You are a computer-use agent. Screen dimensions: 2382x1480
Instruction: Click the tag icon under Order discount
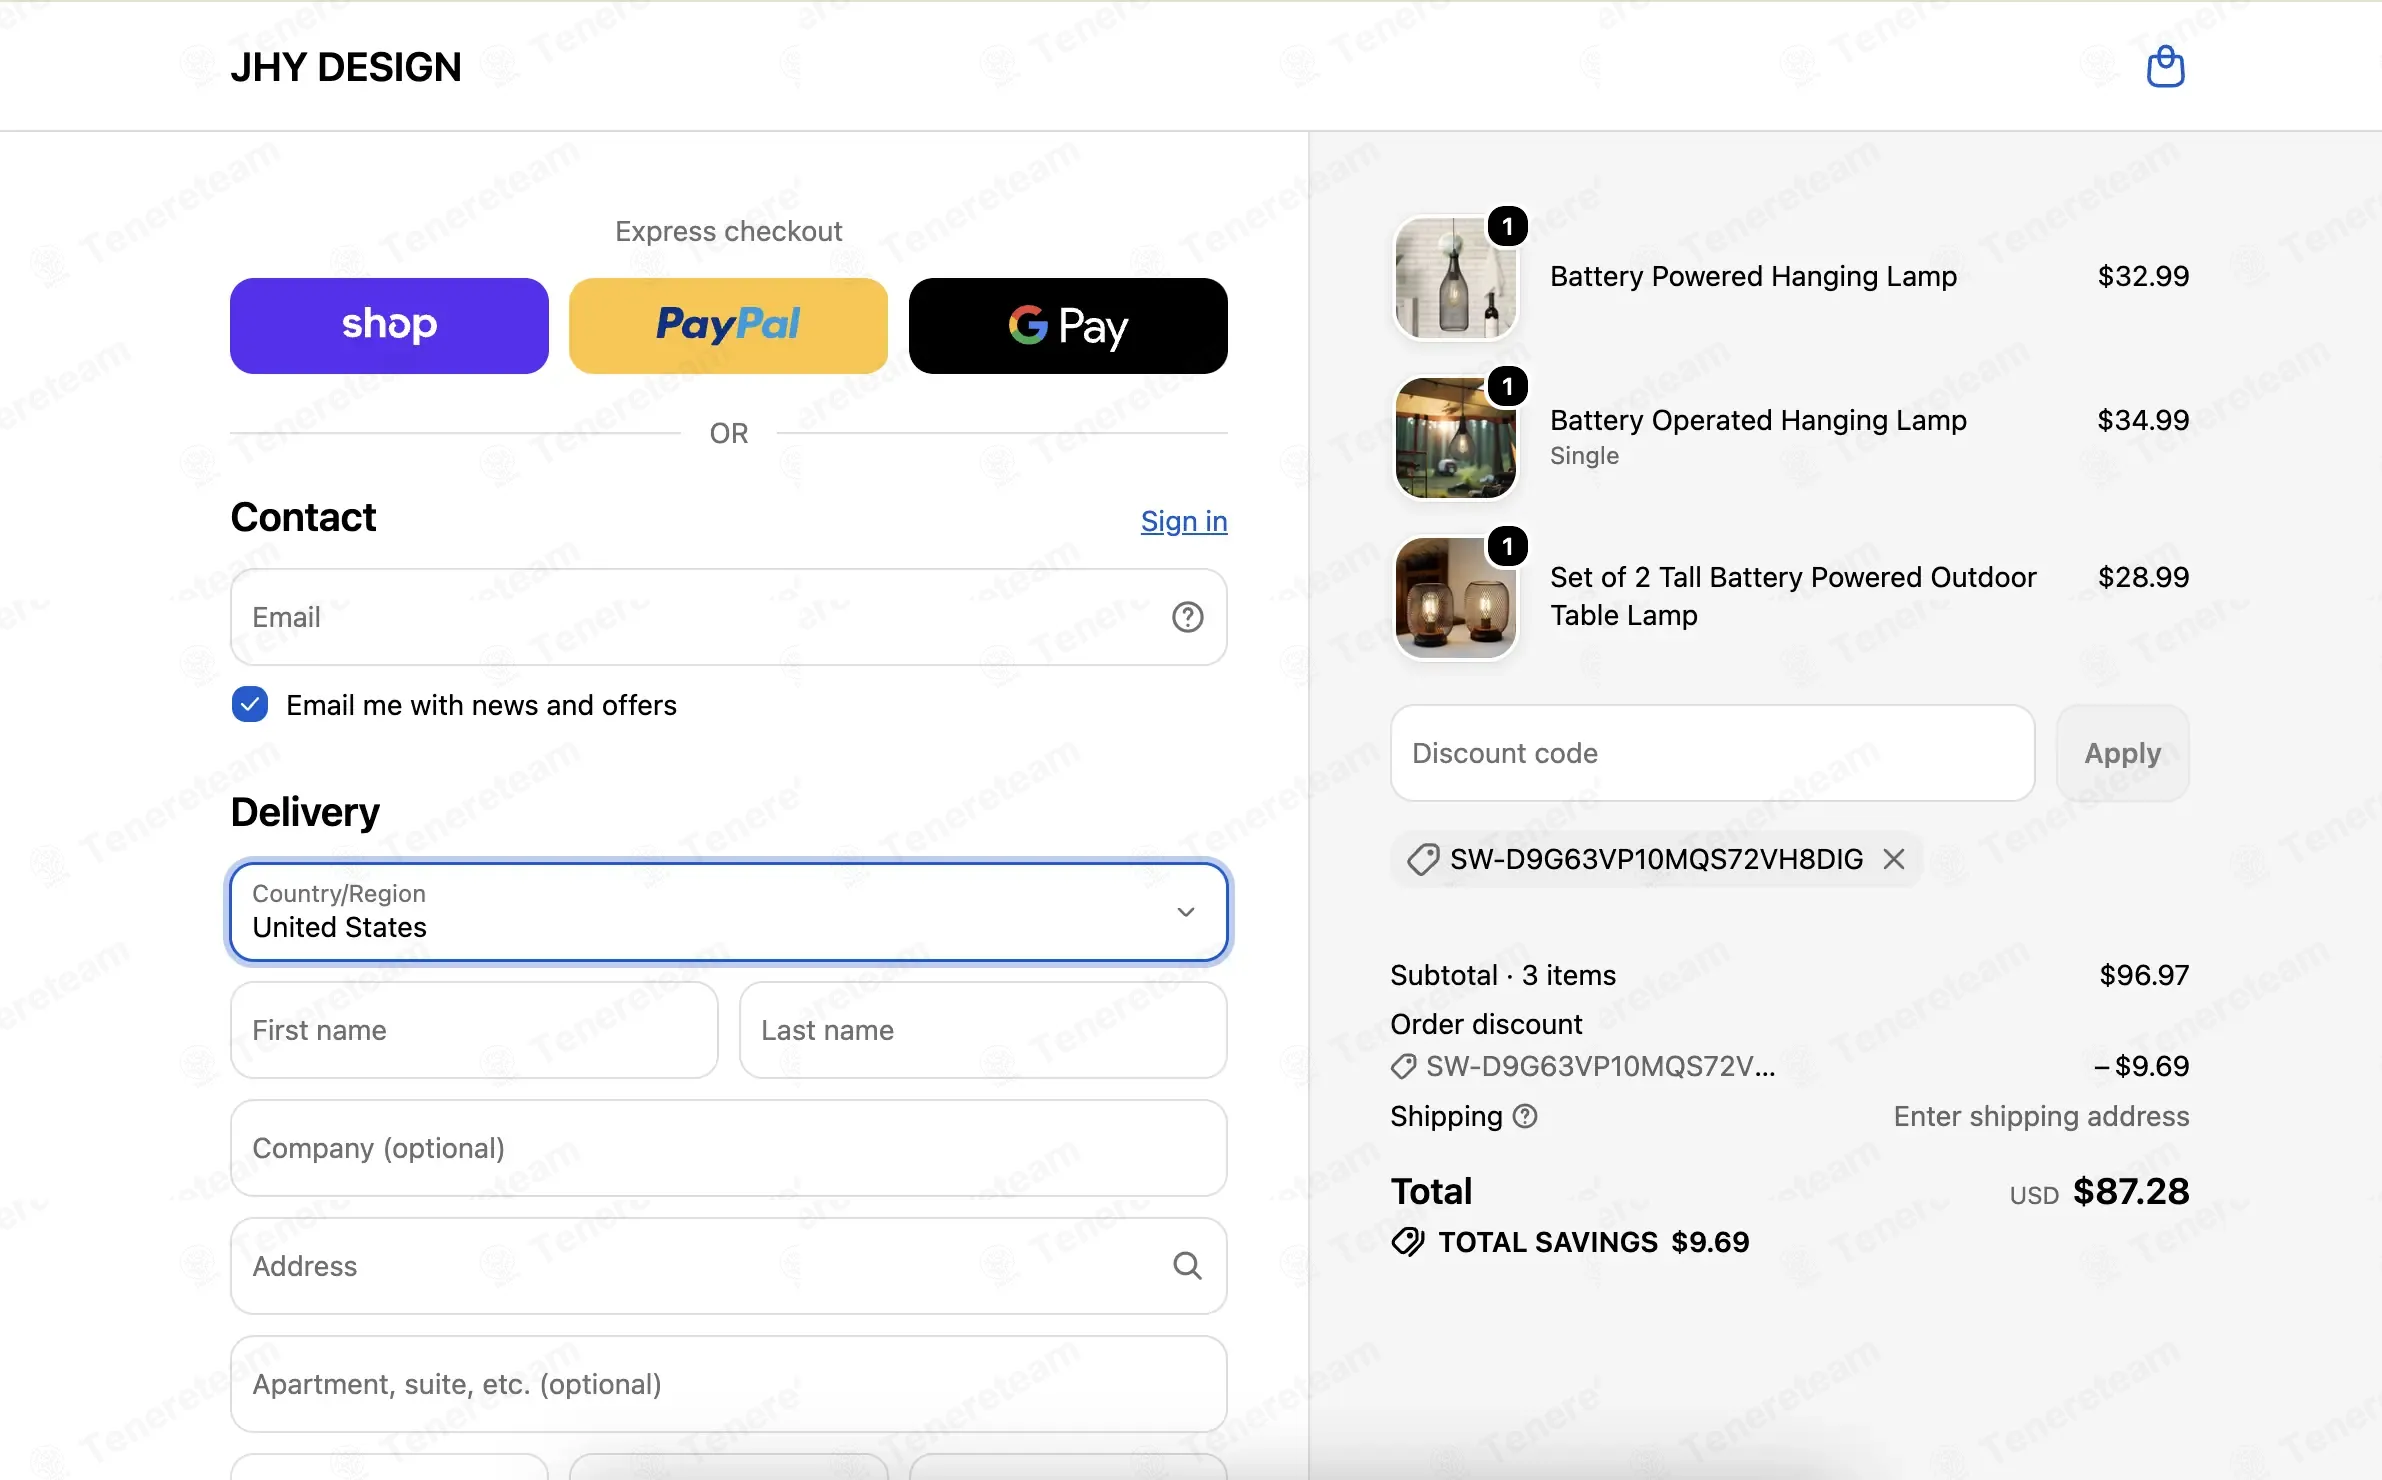(1404, 1067)
